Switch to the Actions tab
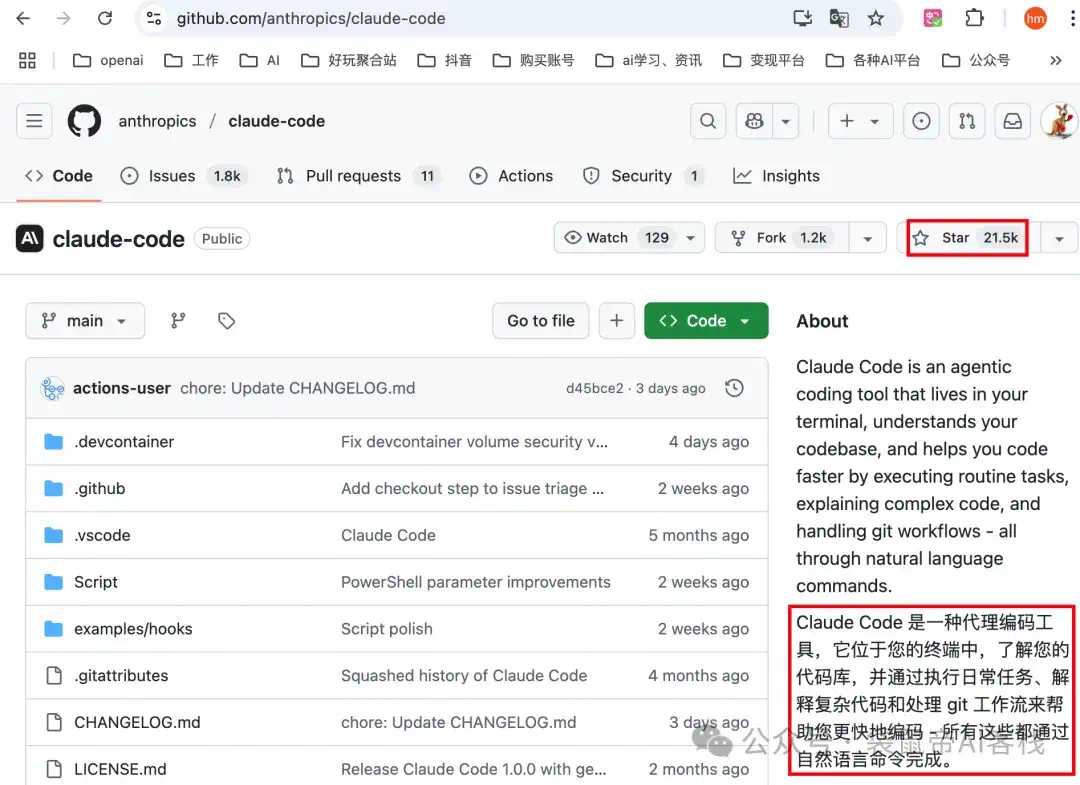 click(x=511, y=176)
